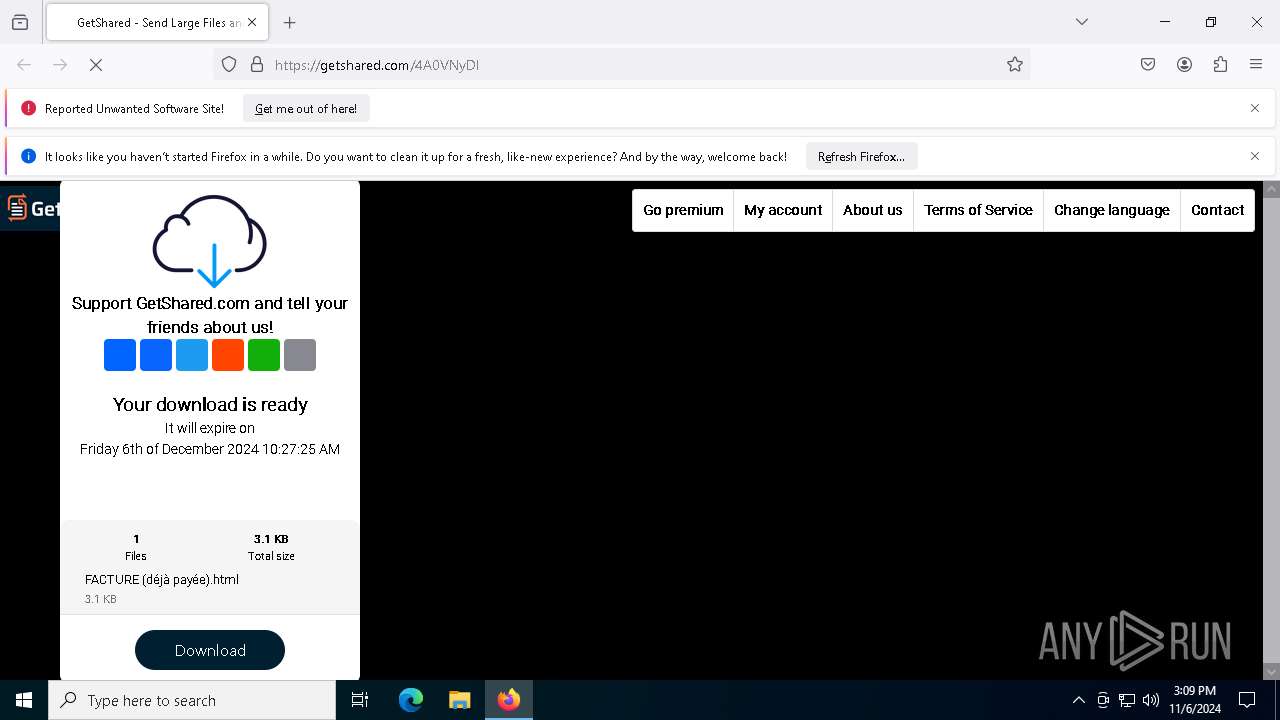Click the page vertical scrollbar
The width and height of the screenshot is (1280, 720).
click(x=1272, y=430)
